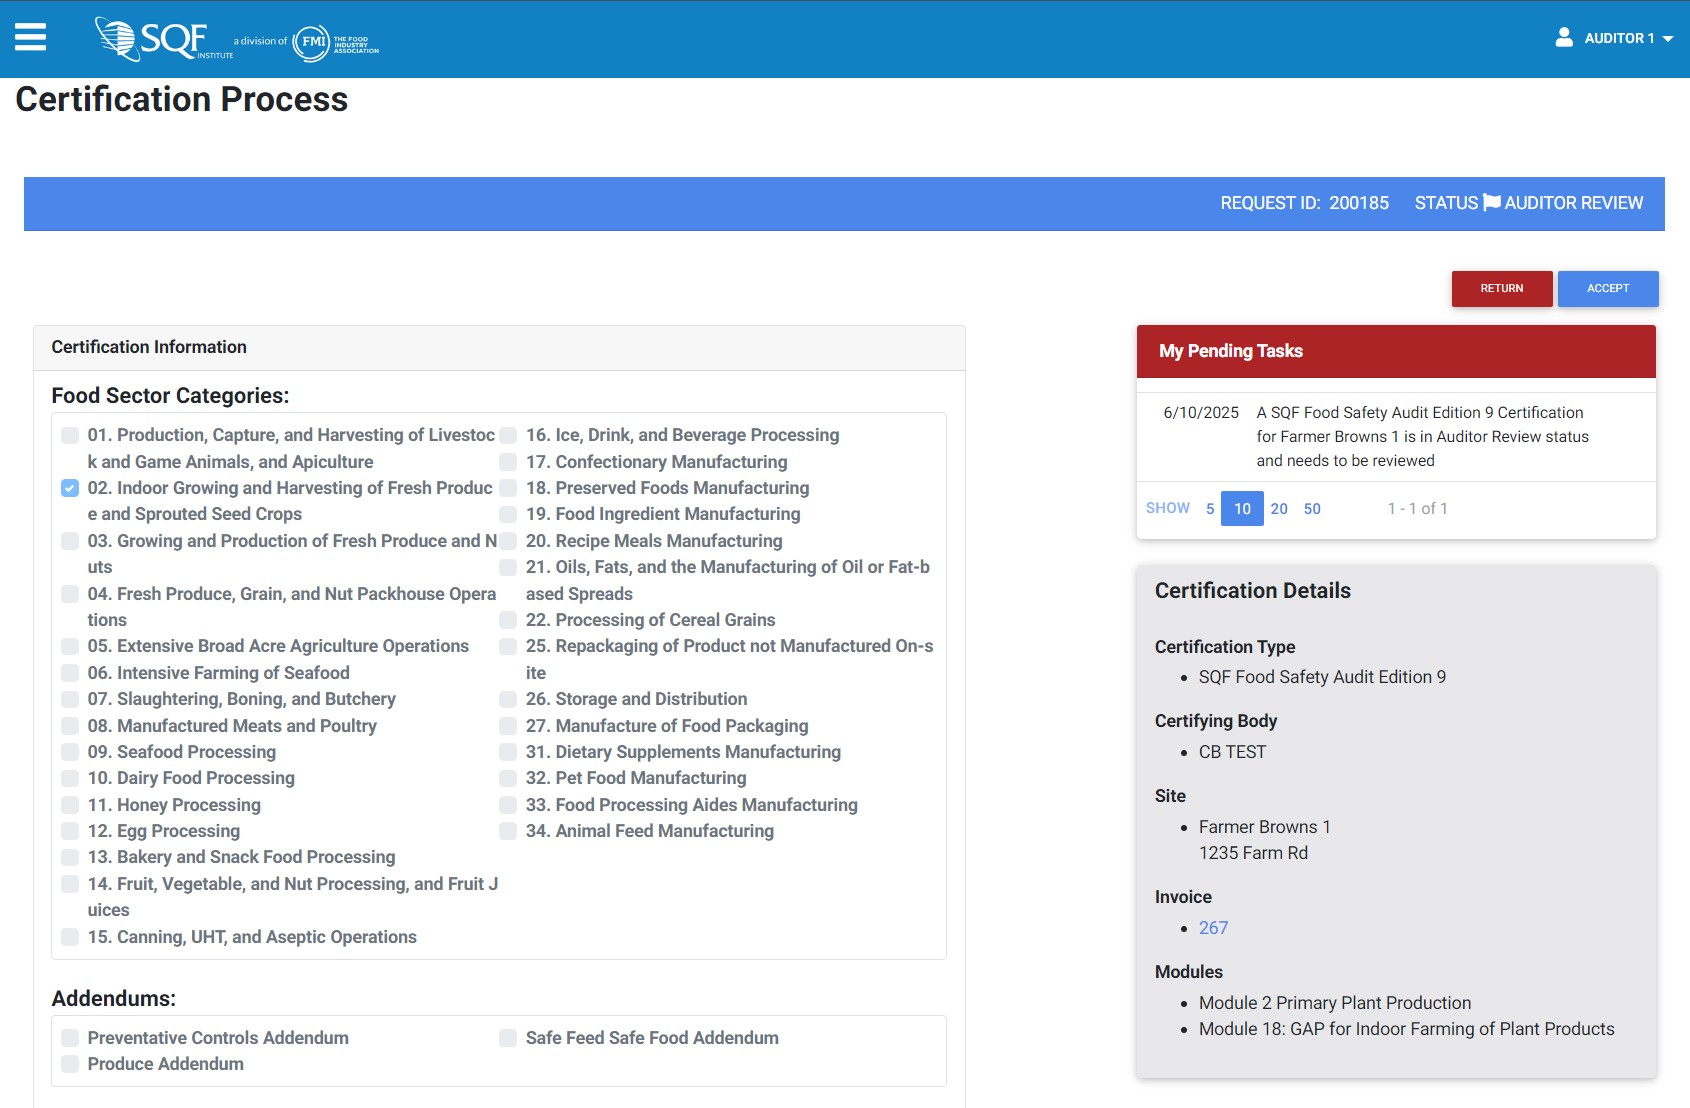
Task: Accept the certification request
Action: (x=1607, y=289)
